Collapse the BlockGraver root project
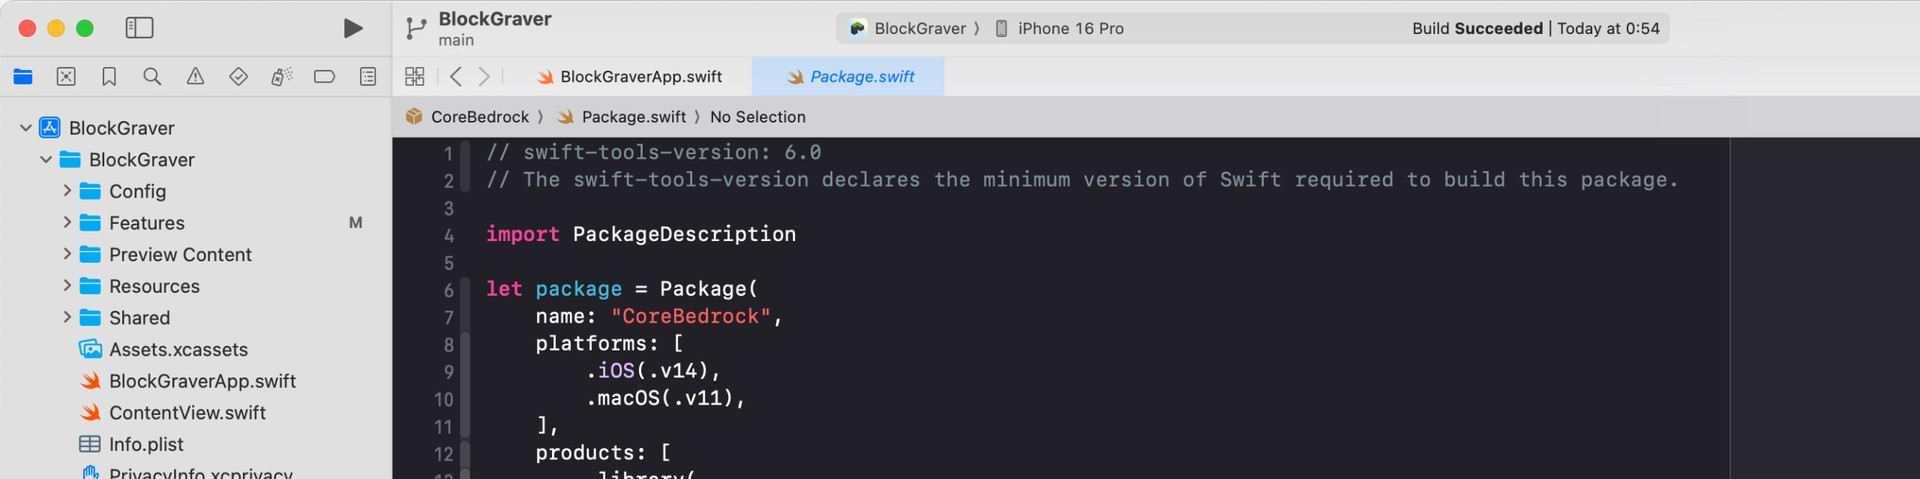This screenshot has width=1920, height=479. coord(26,127)
